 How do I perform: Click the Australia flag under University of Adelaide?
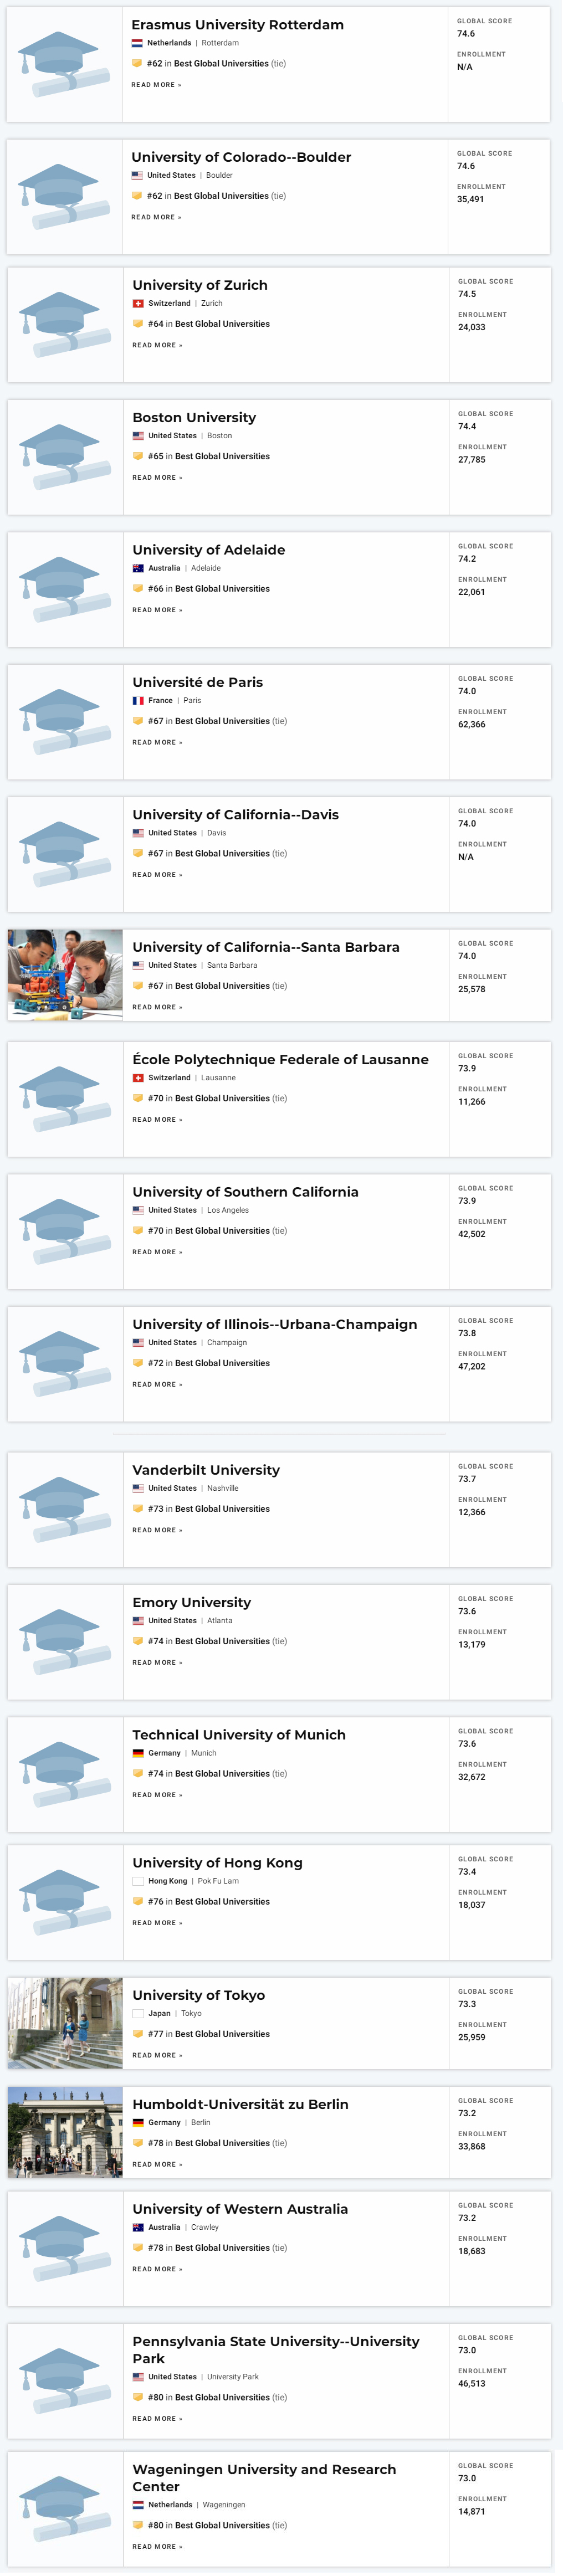coord(138,568)
